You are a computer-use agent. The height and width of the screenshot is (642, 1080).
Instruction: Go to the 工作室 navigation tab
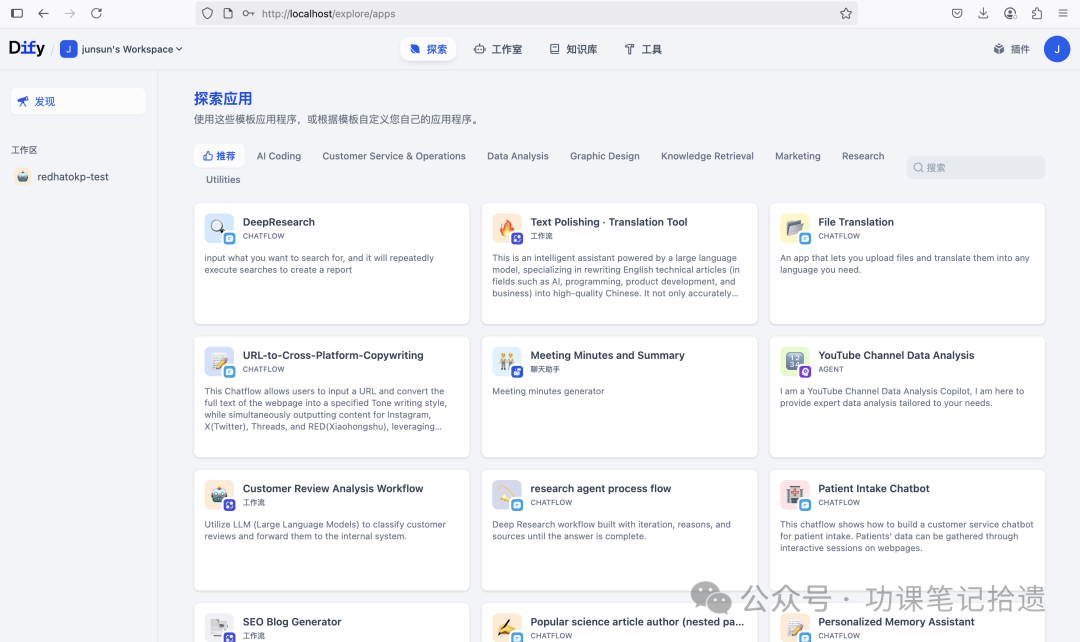(x=497, y=48)
